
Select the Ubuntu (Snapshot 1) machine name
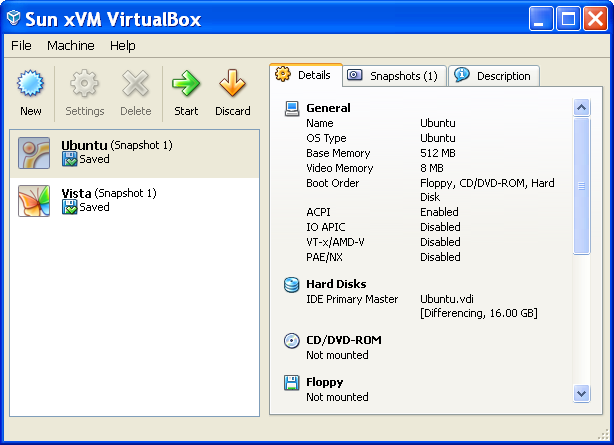click(x=117, y=145)
